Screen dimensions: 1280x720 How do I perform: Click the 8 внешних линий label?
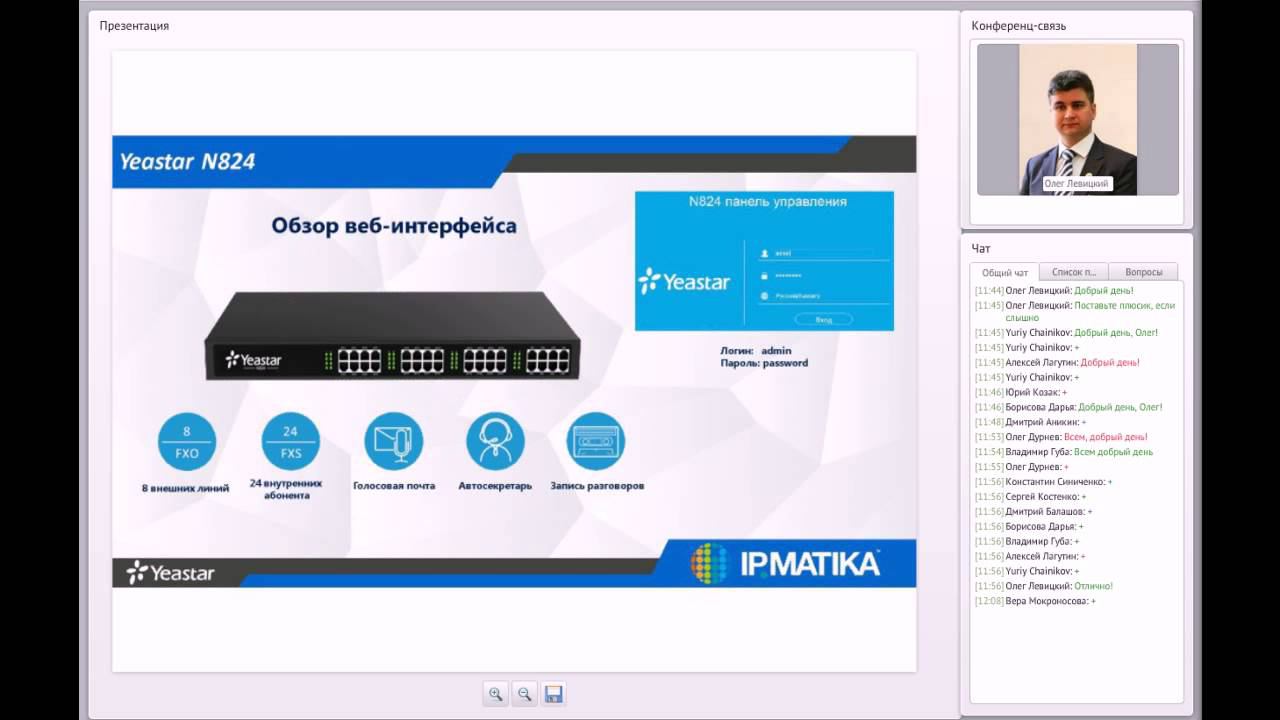tap(185, 488)
